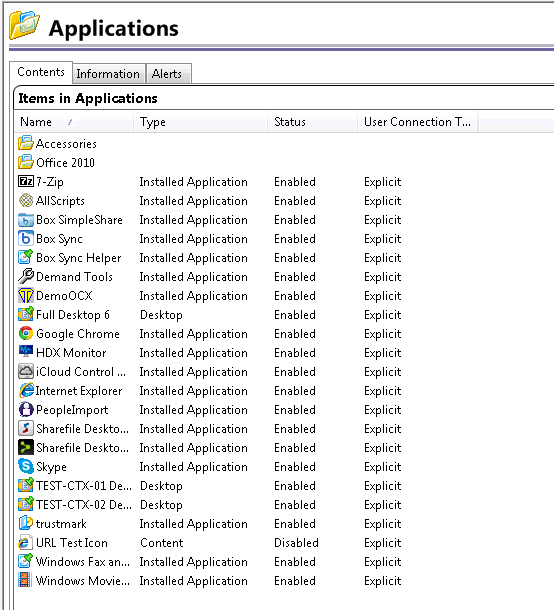Select the trustmark icon
The height and width of the screenshot is (610, 554).
click(x=26, y=523)
